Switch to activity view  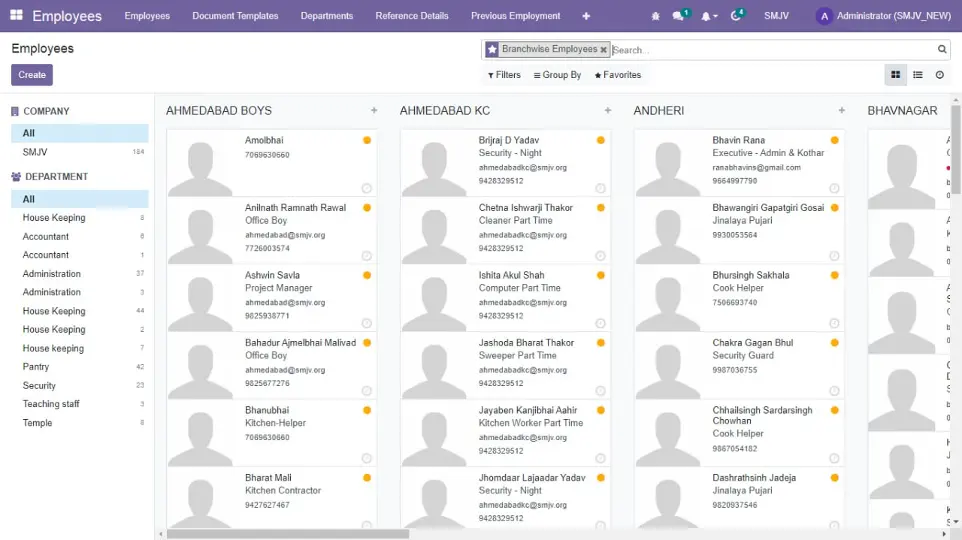(x=939, y=75)
